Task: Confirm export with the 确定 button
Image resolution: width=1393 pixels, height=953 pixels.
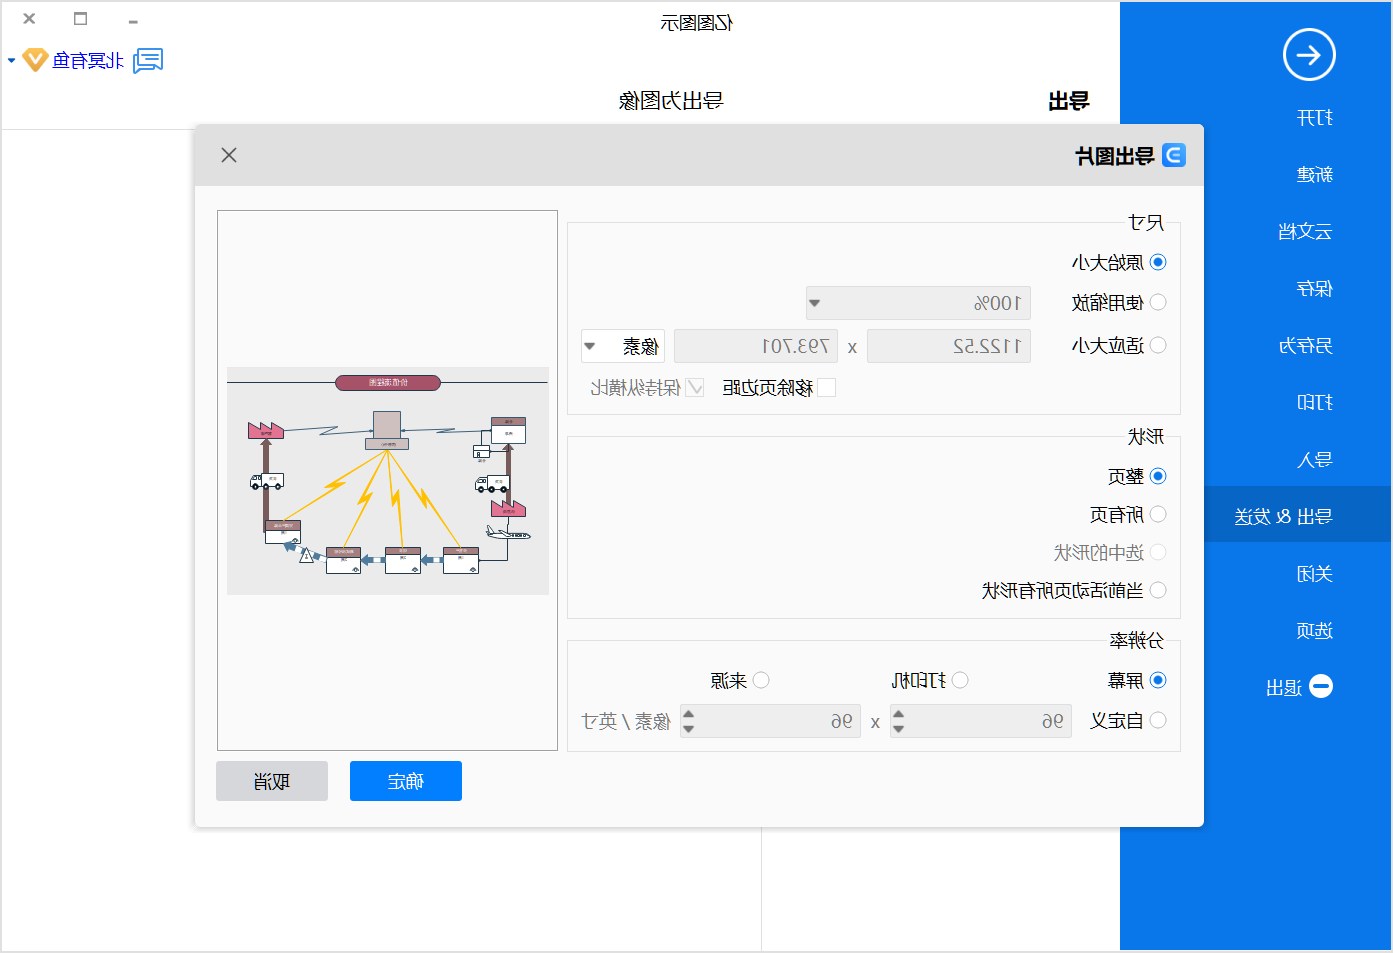Action: pos(406,781)
